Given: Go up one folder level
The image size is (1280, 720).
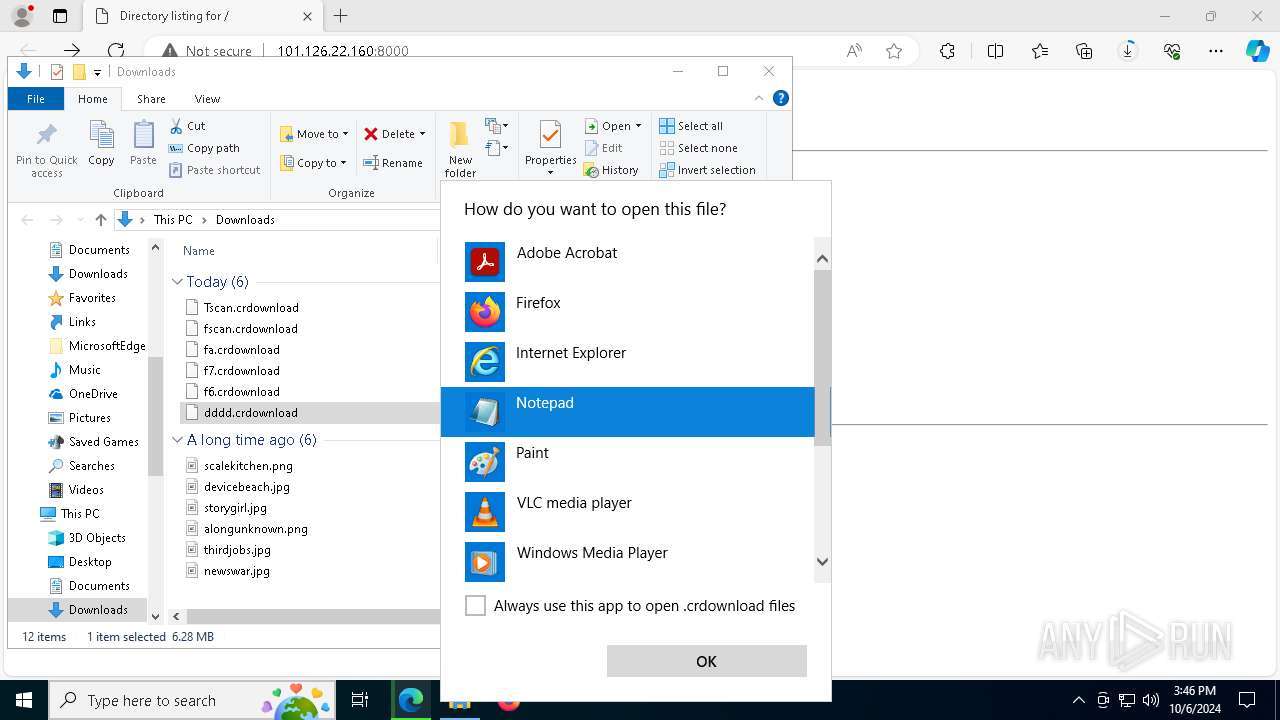Looking at the screenshot, I should pyautogui.click(x=100, y=220).
